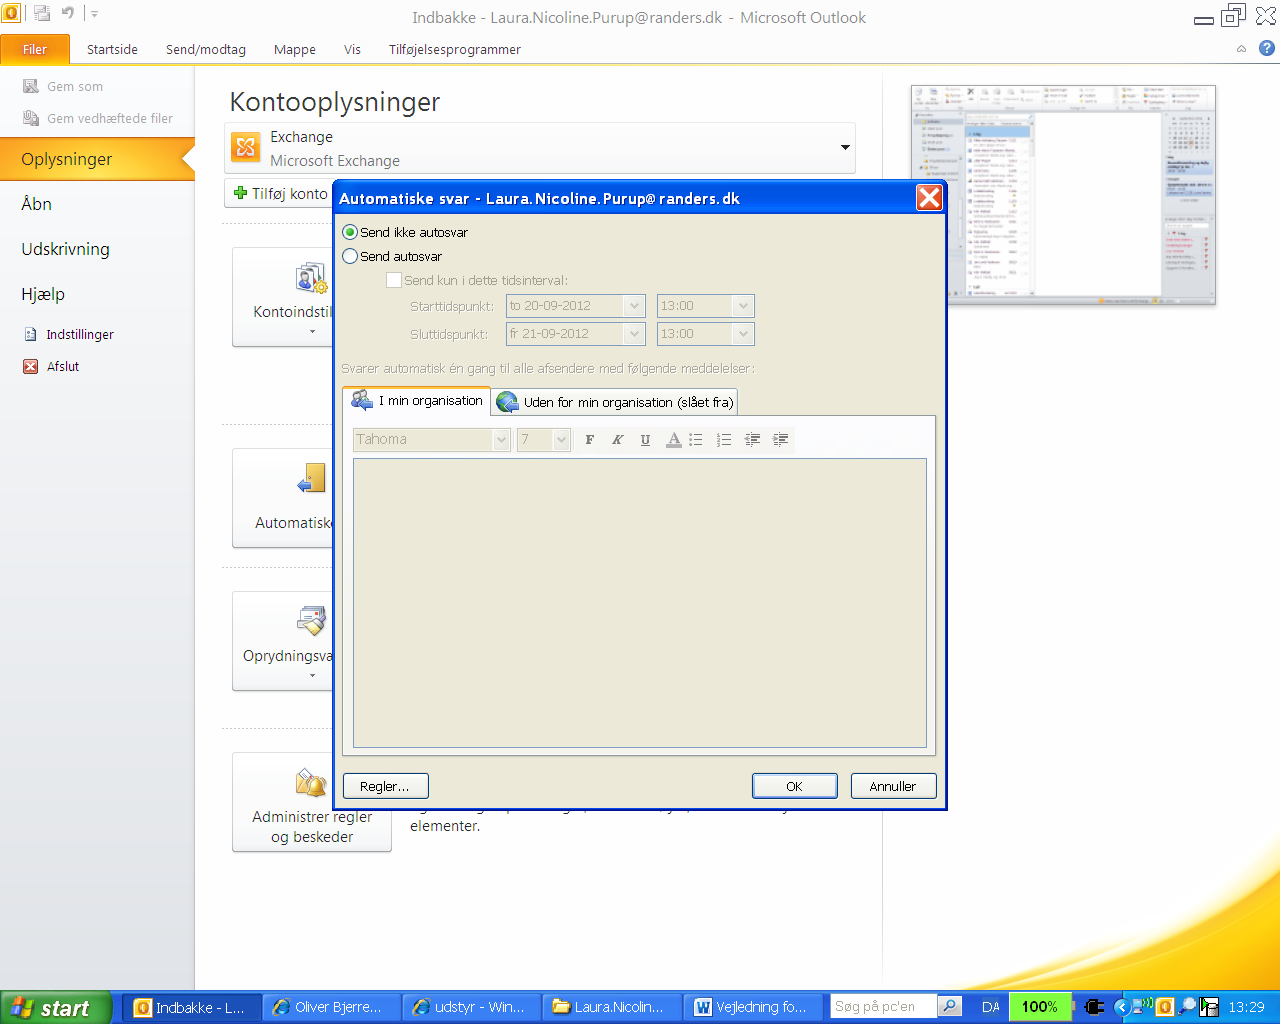Screen dimensions: 1280x1024
Task: Switch to I min organisation tab
Action: click(x=416, y=401)
